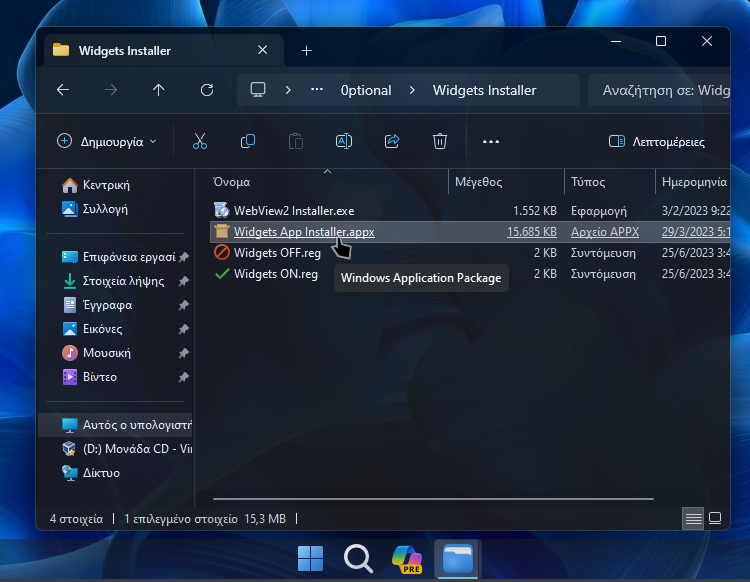Open Βίντεο videos folder
Viewport: 750px width, 582px height.
coord(99,377)
